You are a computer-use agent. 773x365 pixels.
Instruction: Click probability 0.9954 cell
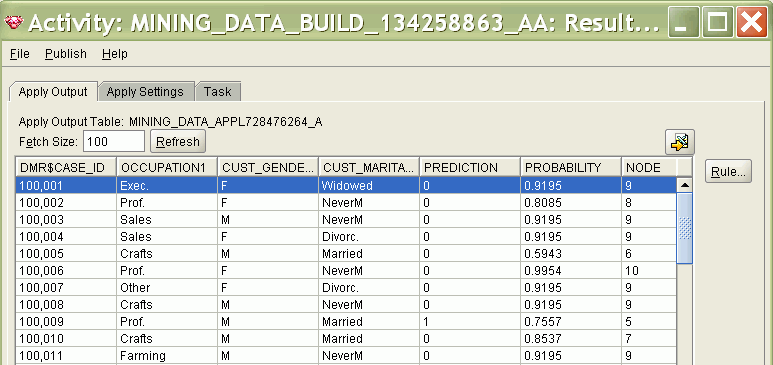571,270
